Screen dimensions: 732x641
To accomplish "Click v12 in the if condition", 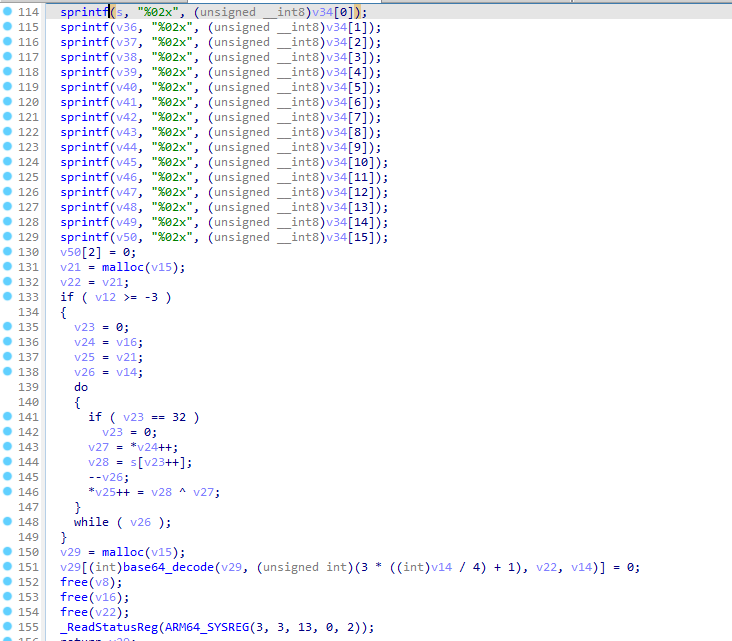I will point(106,297).
